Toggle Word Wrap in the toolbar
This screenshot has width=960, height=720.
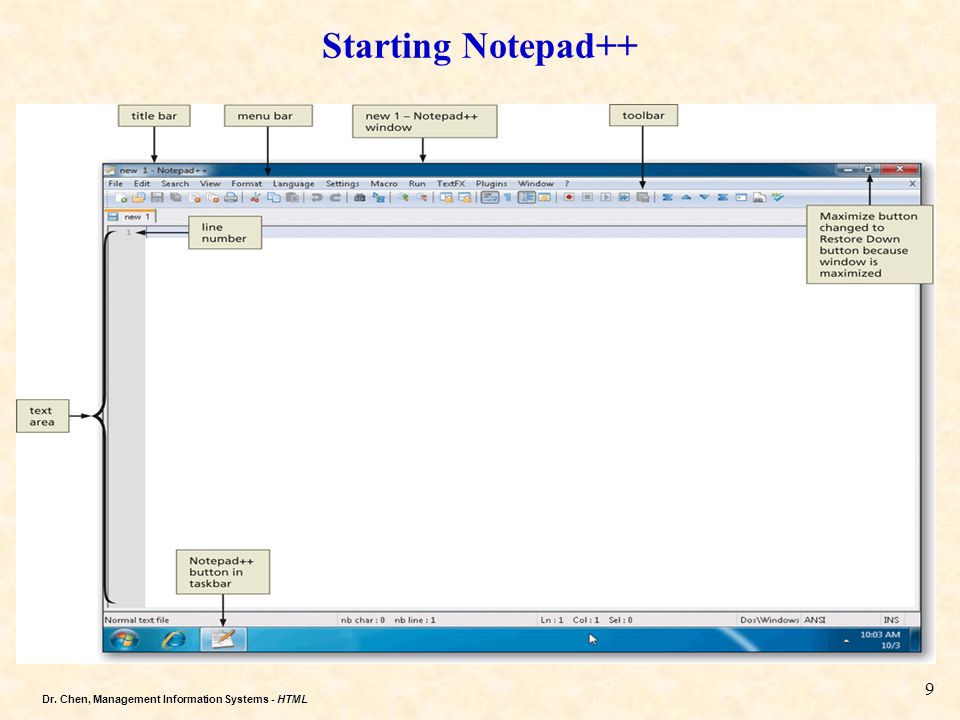[490, 198]
